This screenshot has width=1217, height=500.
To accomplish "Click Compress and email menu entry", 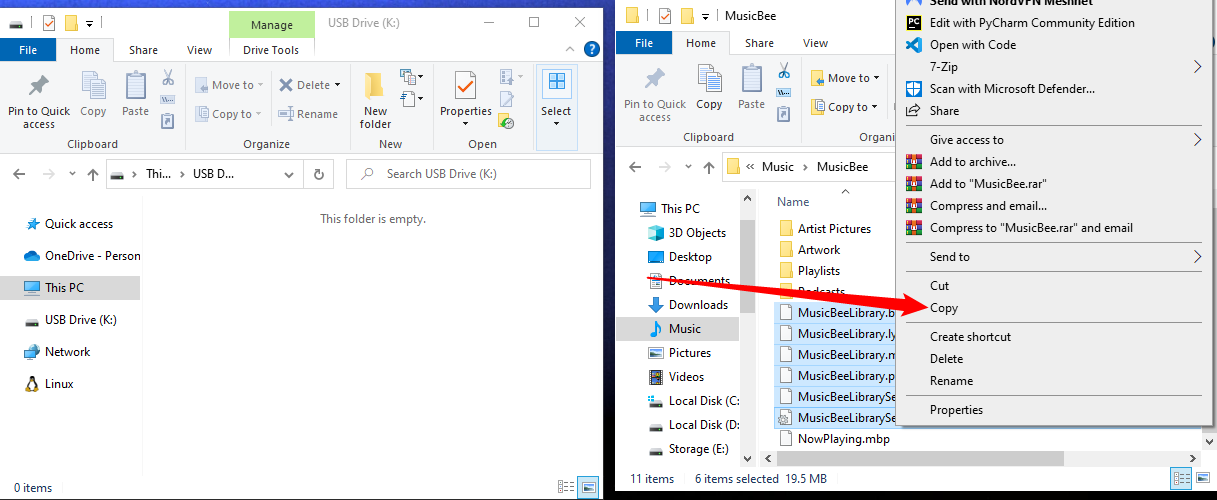I will point(988,206).
